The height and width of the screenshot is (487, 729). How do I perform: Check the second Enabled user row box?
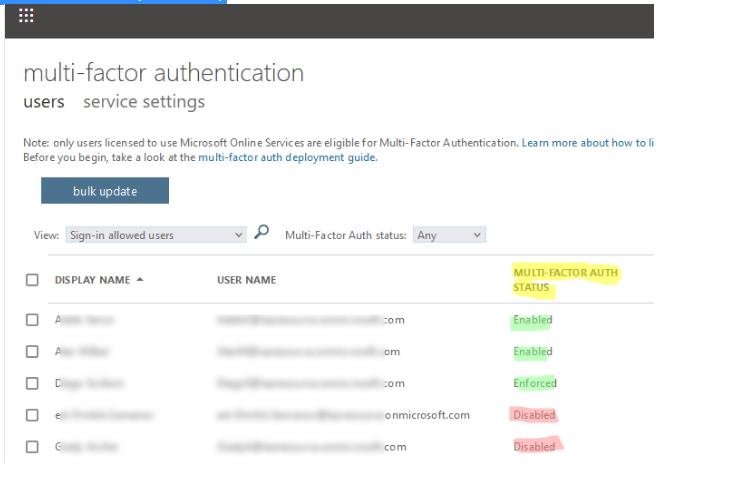pos(32,352)
